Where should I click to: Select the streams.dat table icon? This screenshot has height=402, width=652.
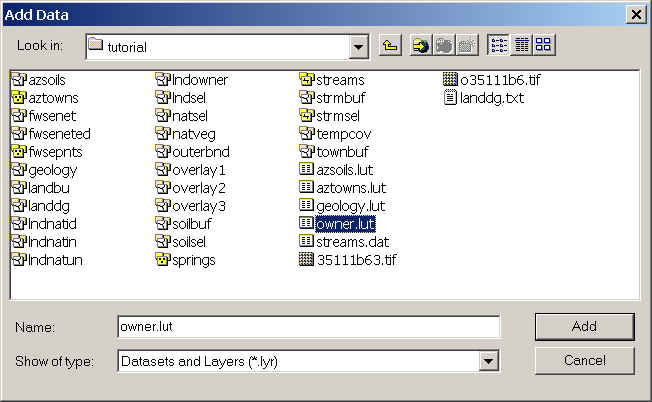point(307,242)
